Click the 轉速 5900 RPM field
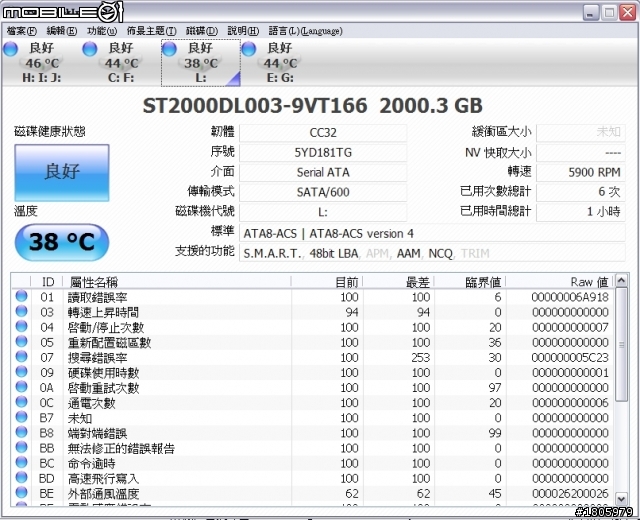Viewport: 640px width, 520px height. click(x=580, y=173)
